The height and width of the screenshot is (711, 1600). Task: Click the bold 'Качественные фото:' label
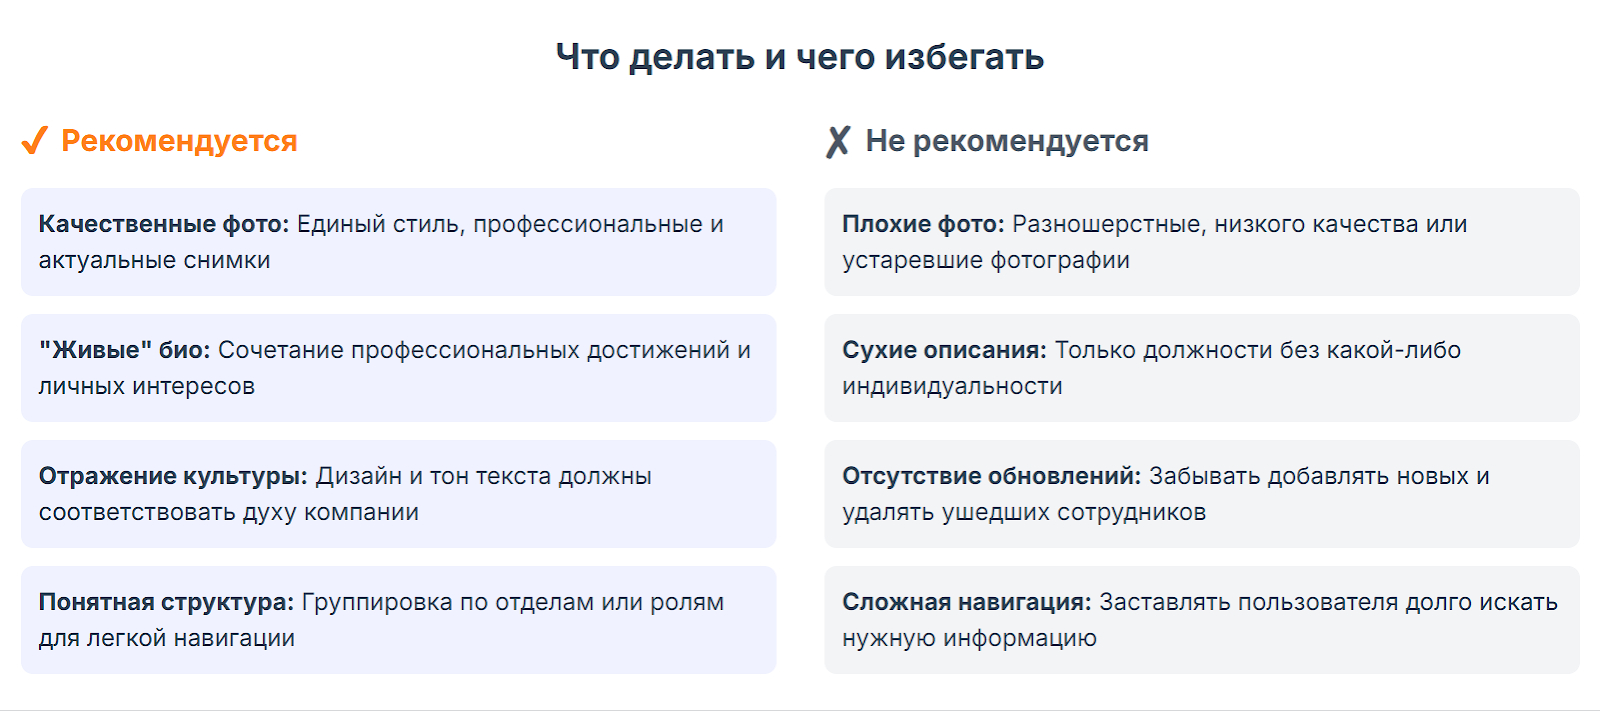[164, 224]
